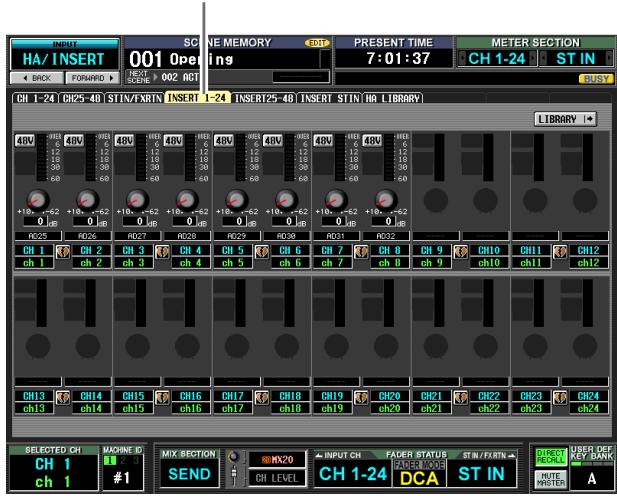617x496 pixels.
Task: Click ST IN in FADER STATUS
Action: pyautogui.click(x=481, y=474)
